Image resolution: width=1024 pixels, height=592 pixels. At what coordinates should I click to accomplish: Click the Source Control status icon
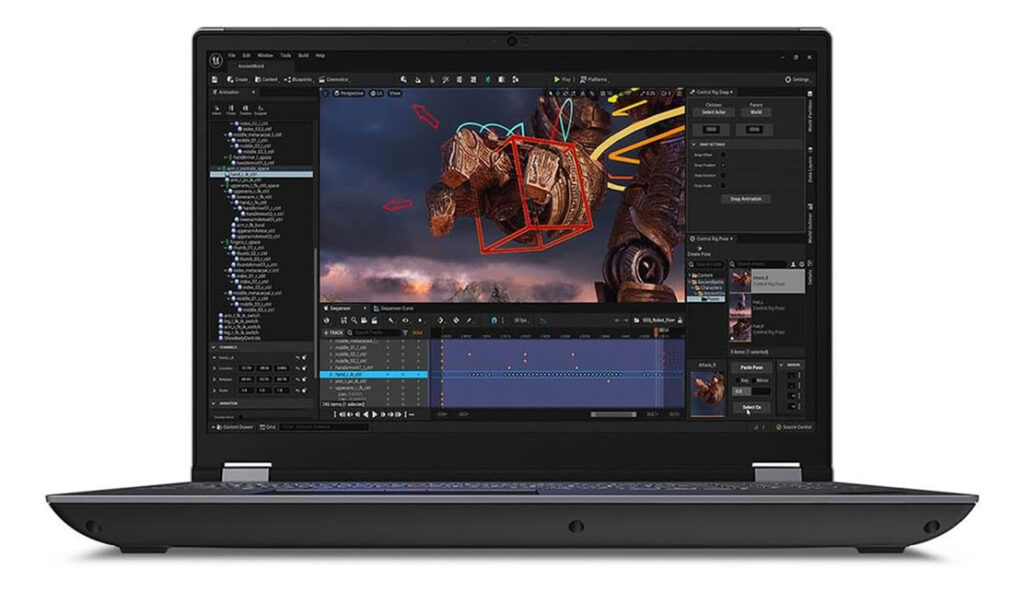pos(779,427)
